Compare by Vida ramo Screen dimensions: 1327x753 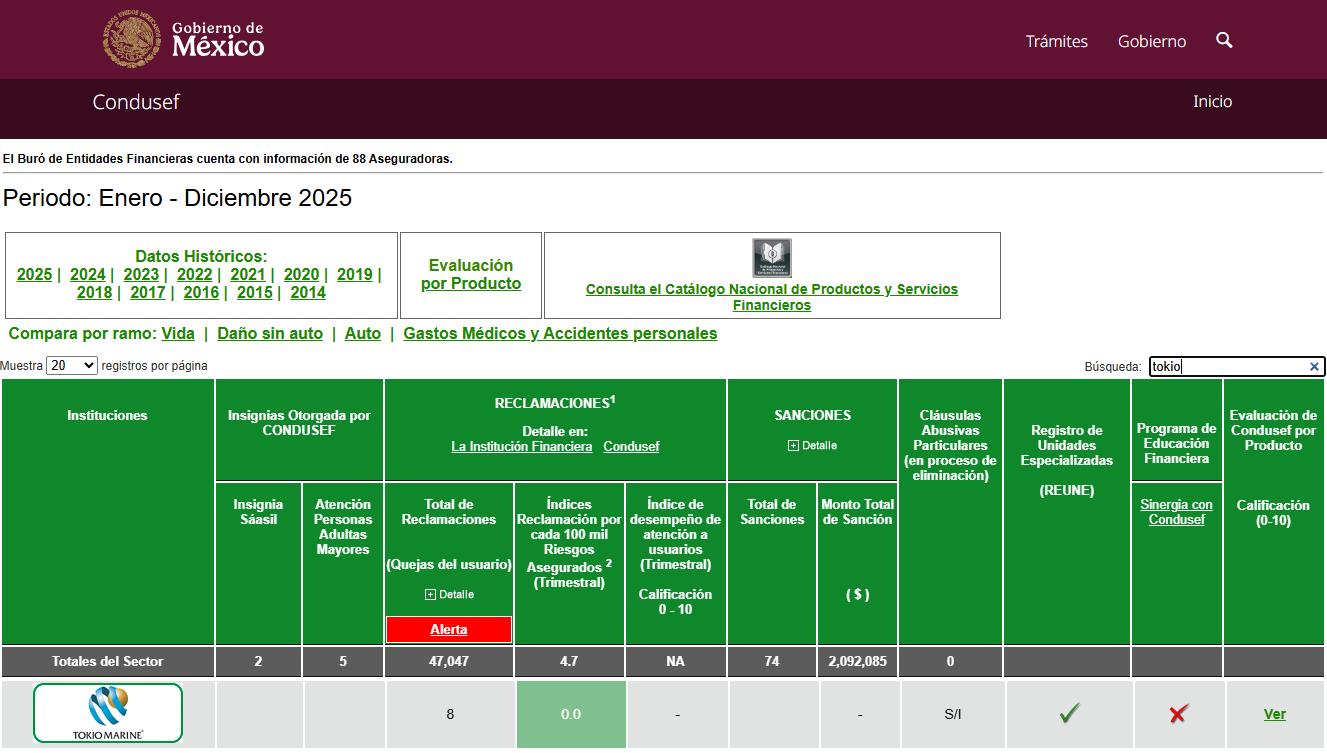coord(178,334)
